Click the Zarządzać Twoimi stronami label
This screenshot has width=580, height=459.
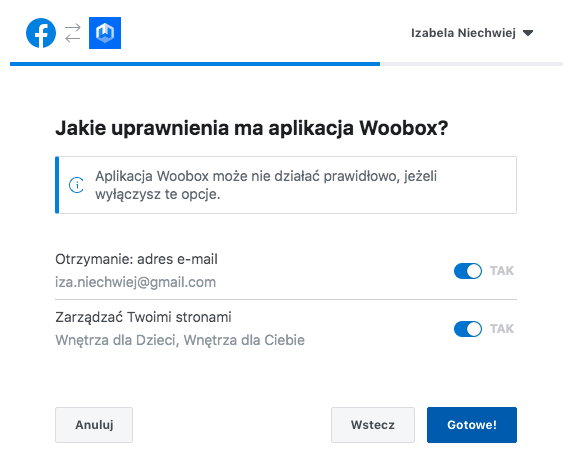tap(143, 317)
